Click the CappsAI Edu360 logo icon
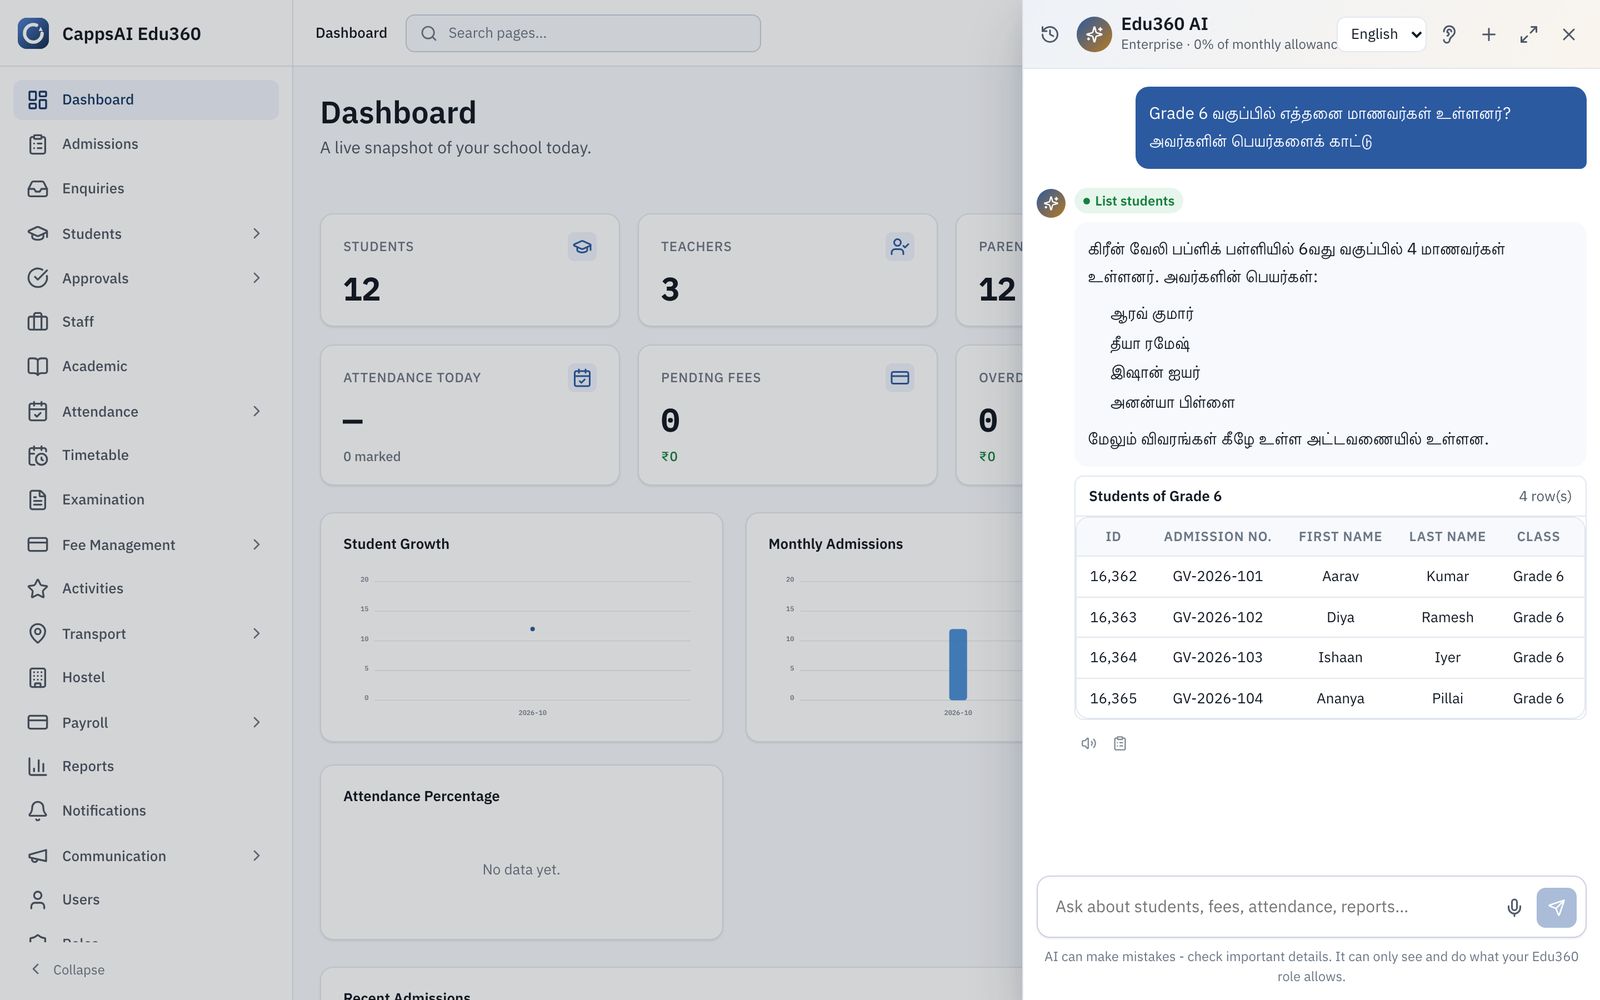This screenshot has width=1600, height=1000. point(33,33)
